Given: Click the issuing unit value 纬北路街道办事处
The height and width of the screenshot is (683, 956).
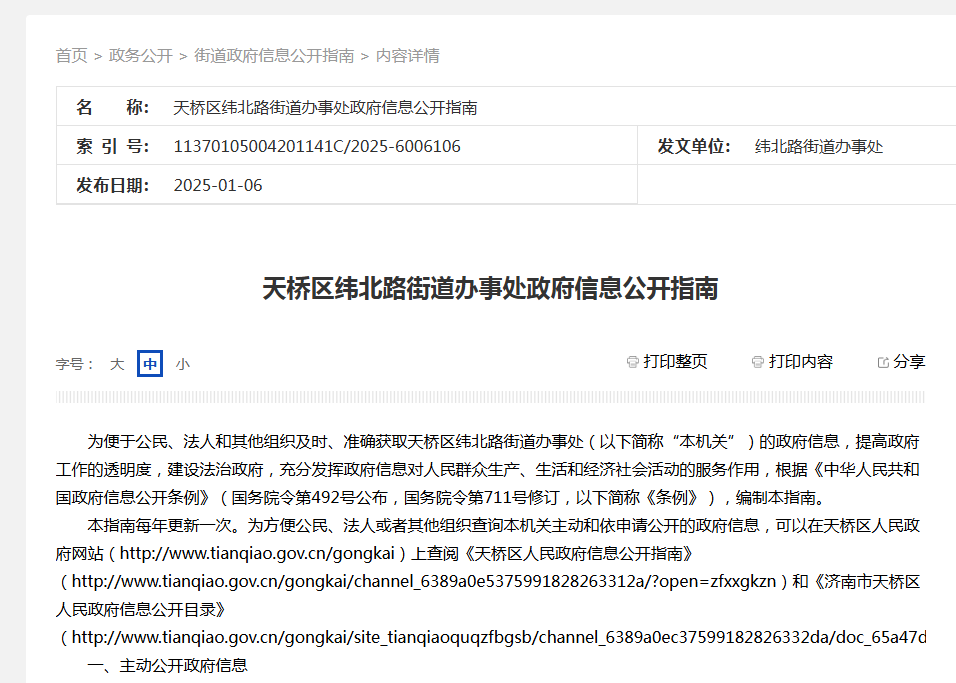Looking at the screenshot, I should coord(819,147).
